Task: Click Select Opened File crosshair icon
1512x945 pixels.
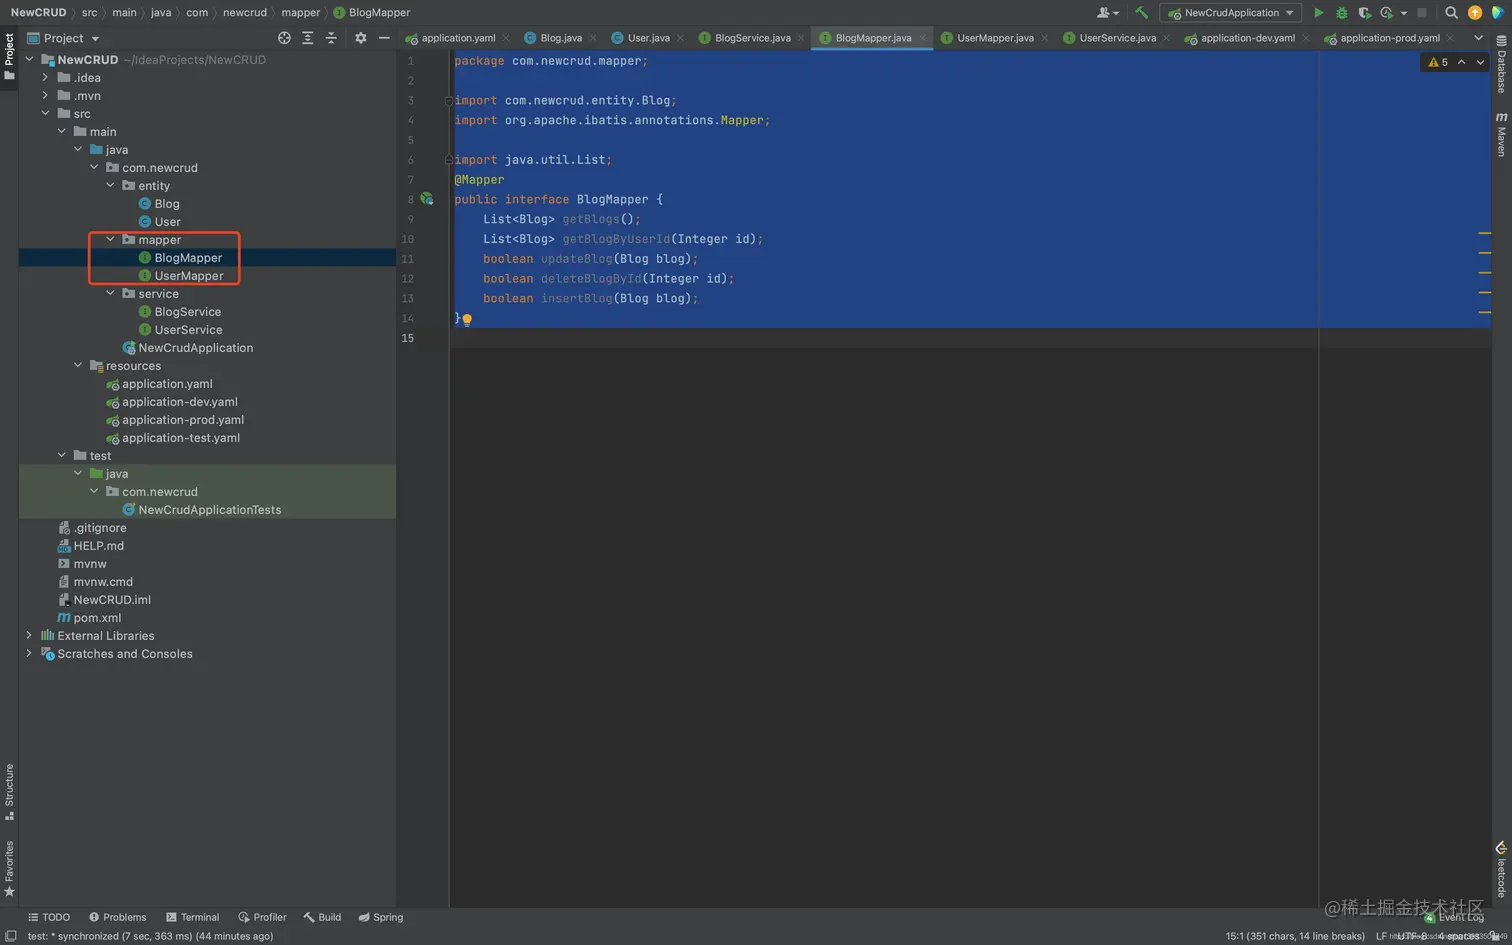Action: coord(284,38)
